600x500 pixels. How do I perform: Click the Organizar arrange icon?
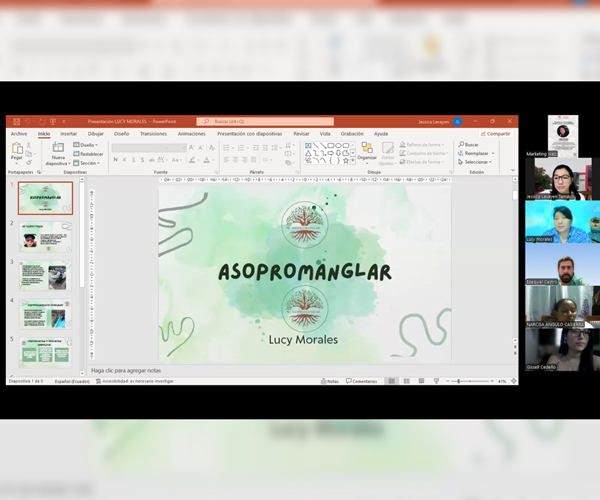pyautogui.click(x=367, y=148)
